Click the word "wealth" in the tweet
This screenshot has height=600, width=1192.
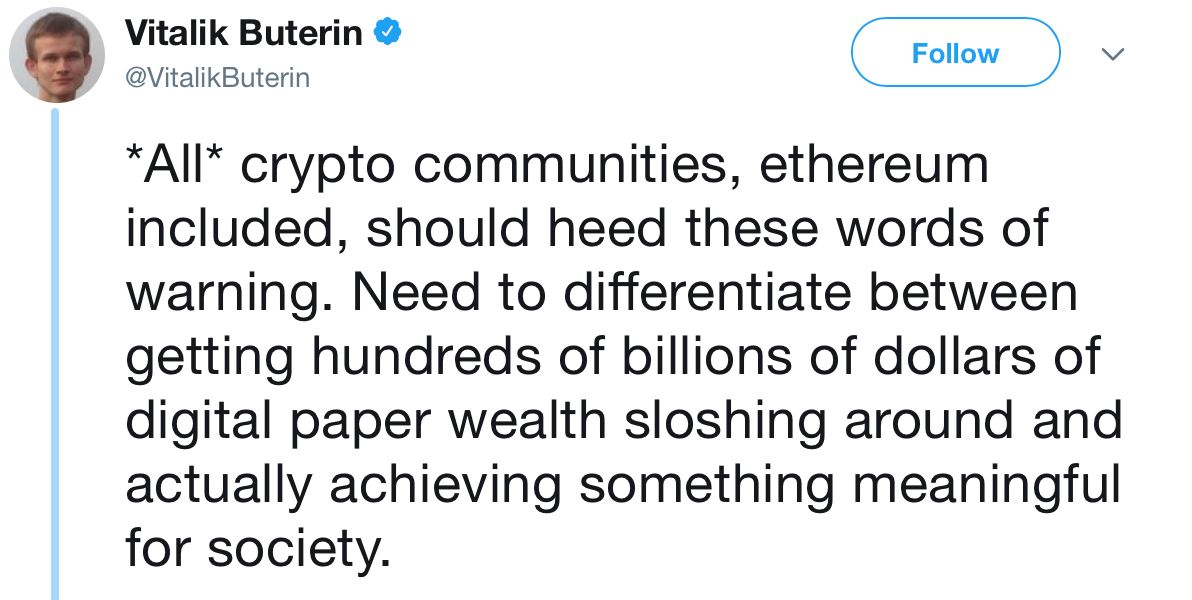pyautogui.click(x=526, y=421)
